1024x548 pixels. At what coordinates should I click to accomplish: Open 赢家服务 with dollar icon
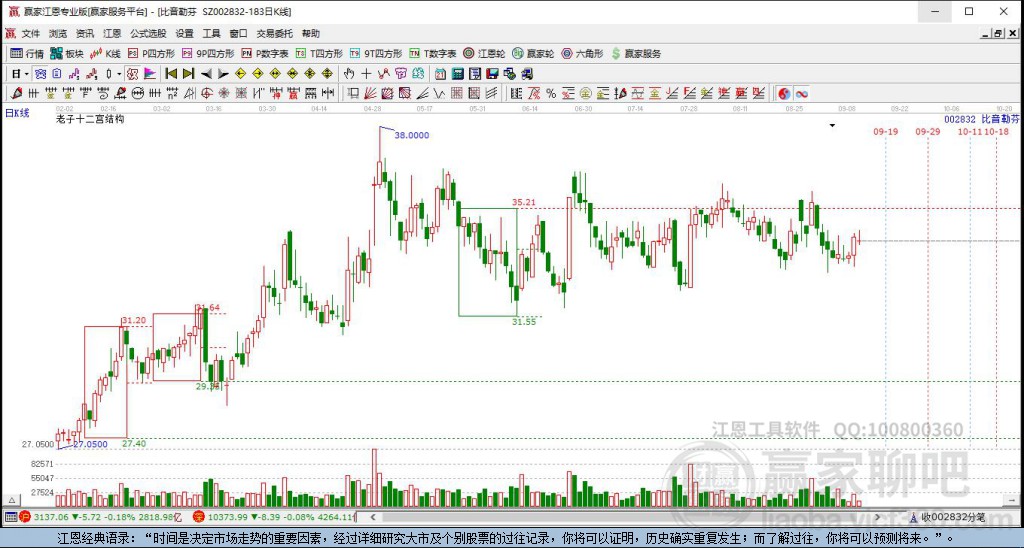tap(636, 54)
